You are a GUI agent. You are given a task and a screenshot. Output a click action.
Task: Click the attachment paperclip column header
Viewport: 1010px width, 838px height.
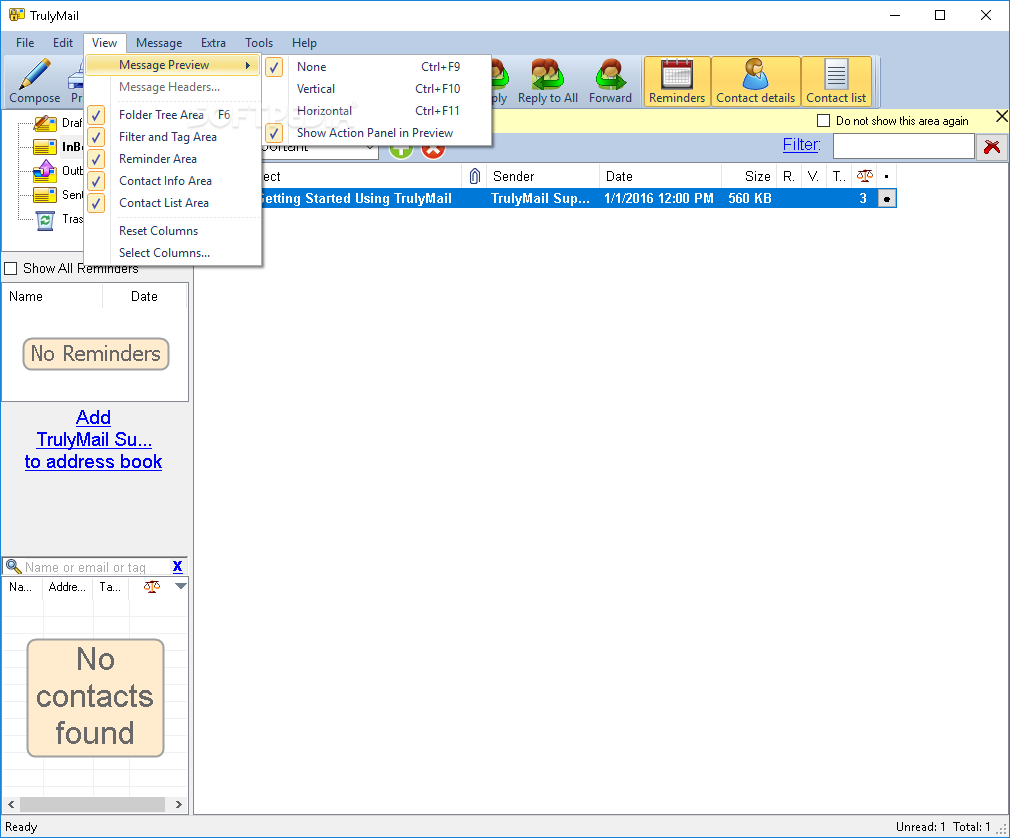(x=475, y=176)
